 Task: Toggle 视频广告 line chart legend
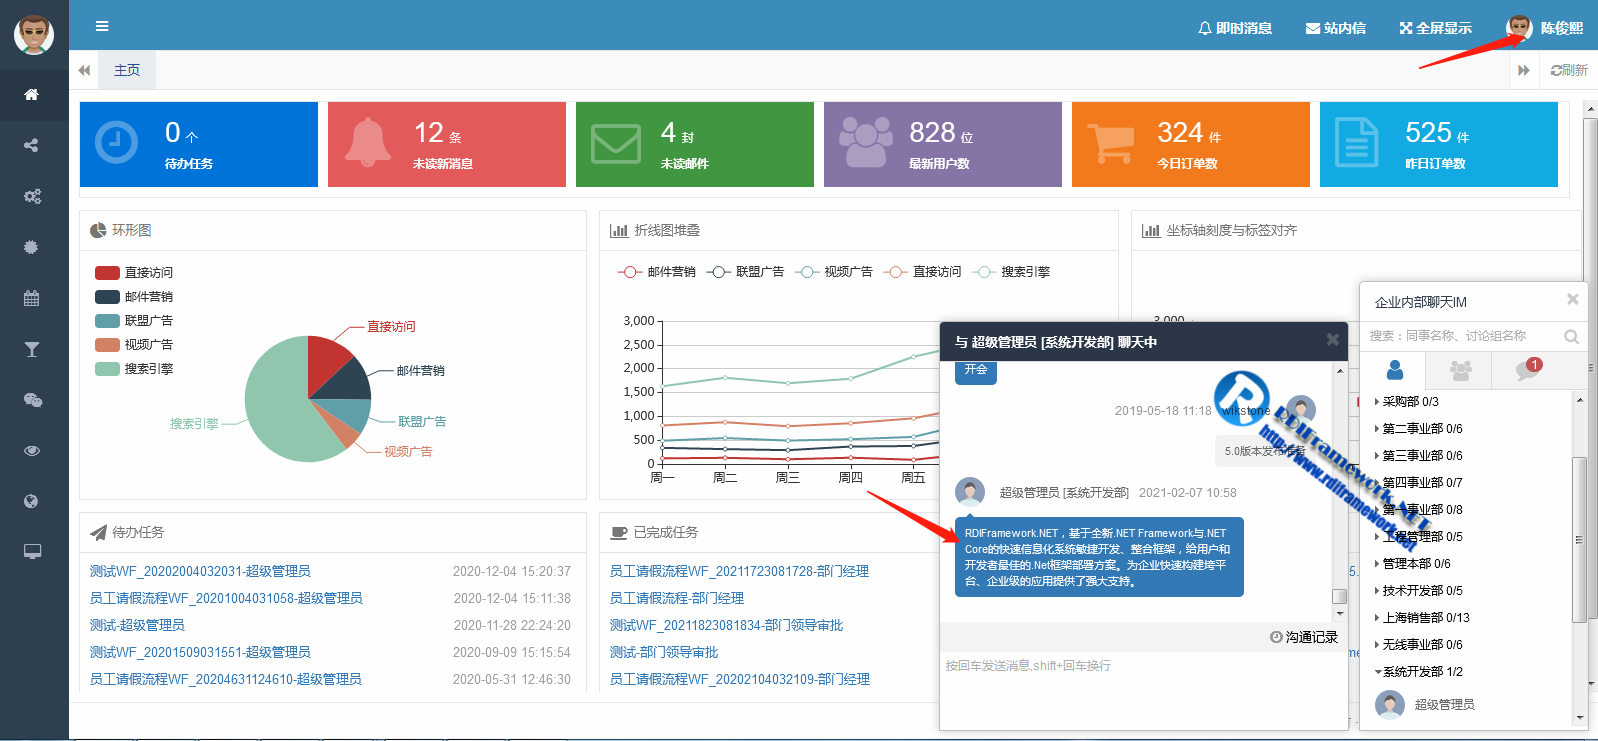[x=833, y=272]
